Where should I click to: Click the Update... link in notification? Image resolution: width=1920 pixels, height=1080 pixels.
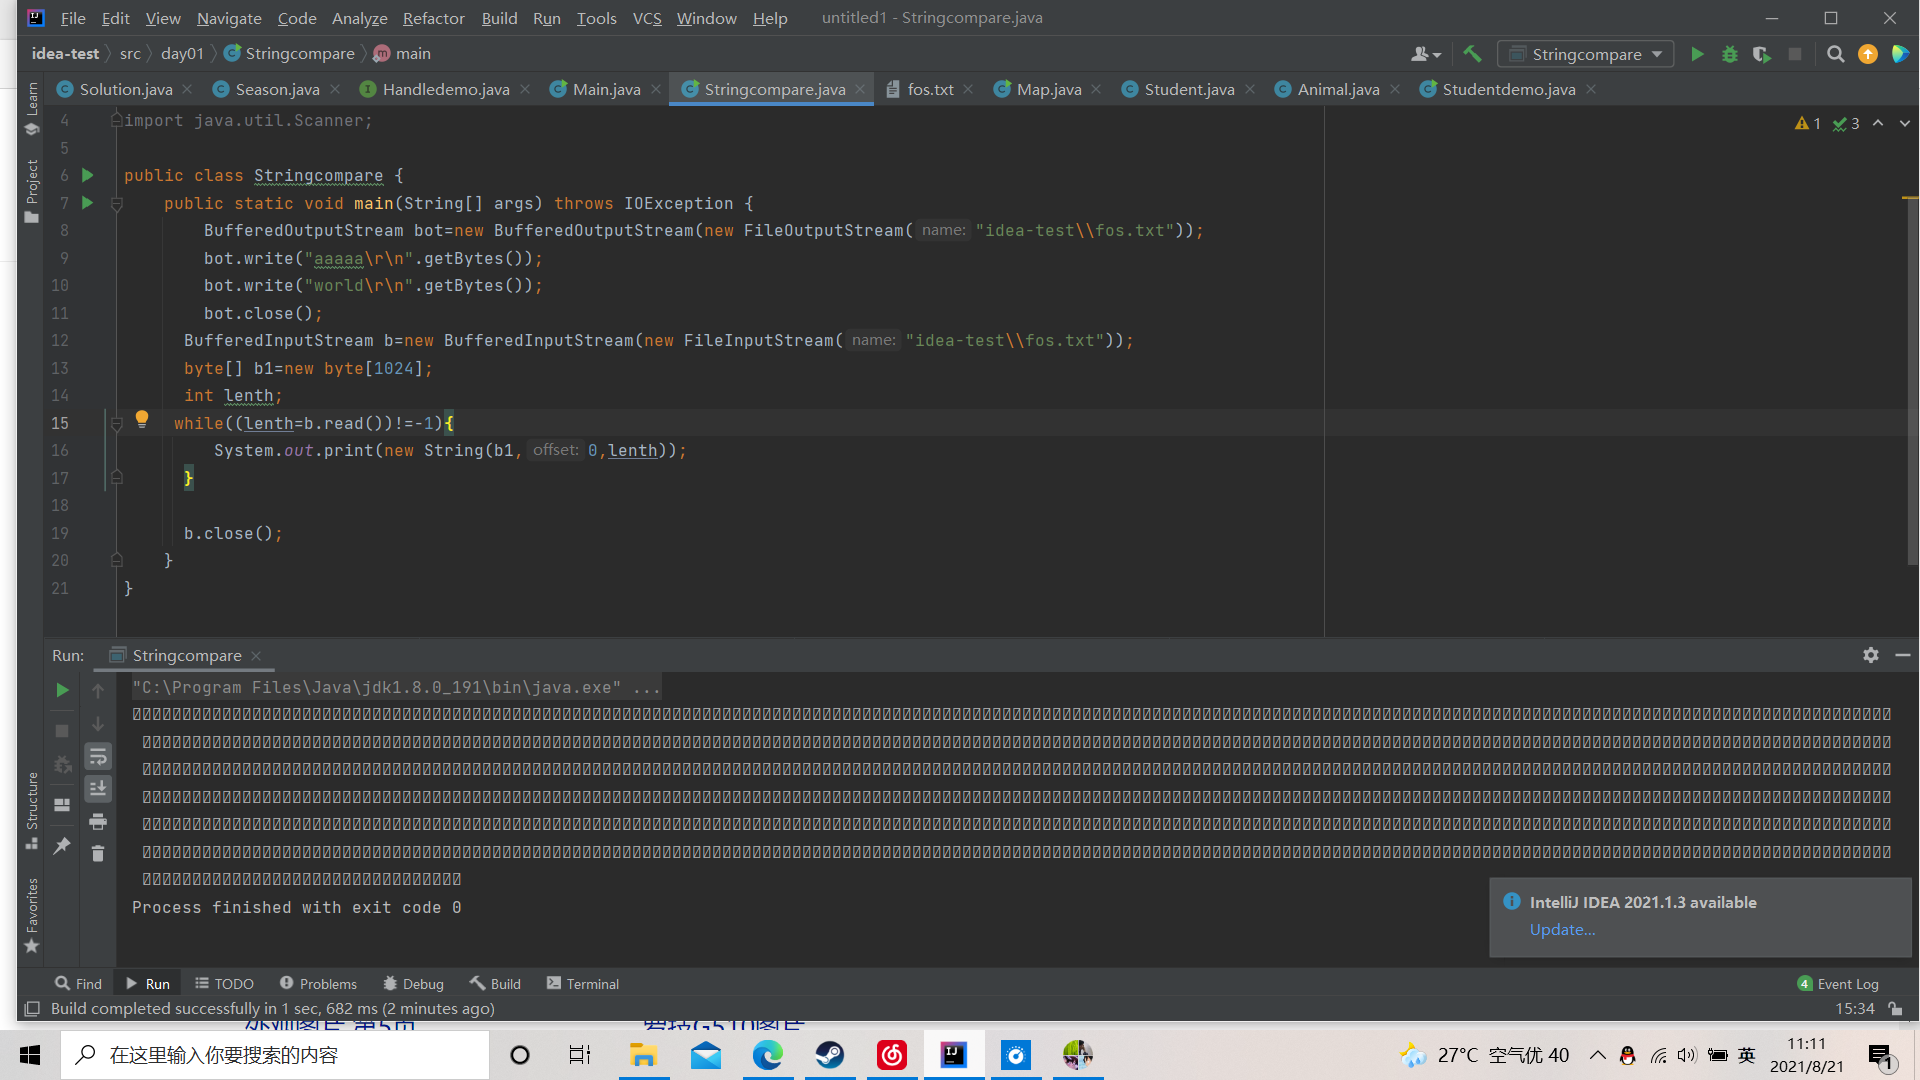click(x=1562, y=929)
